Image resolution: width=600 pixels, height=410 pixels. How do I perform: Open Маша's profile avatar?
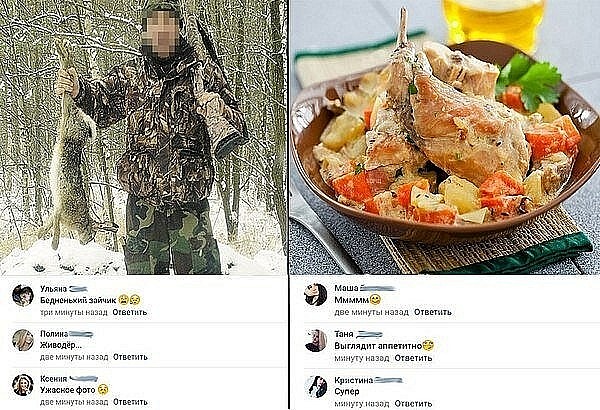[x=316, y=295]
